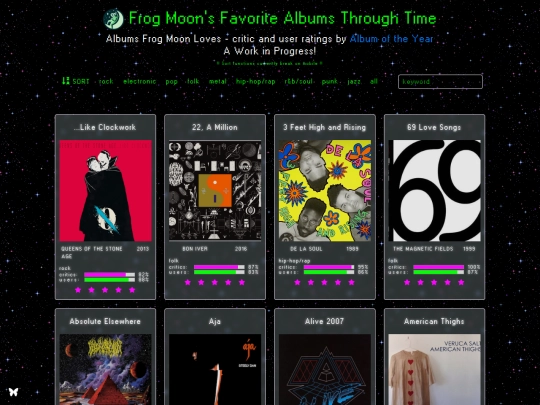Viewport: 540px width, 405px height.
Task: Click the SORT arrows icon
Action: click(65, 81)
